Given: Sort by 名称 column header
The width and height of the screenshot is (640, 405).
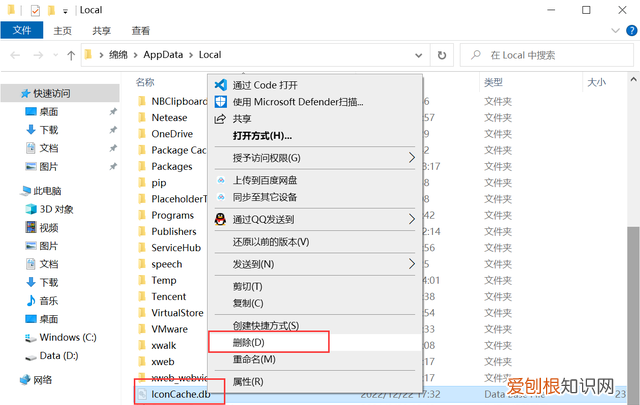Looking at the screenshot, I should (145, 82).
